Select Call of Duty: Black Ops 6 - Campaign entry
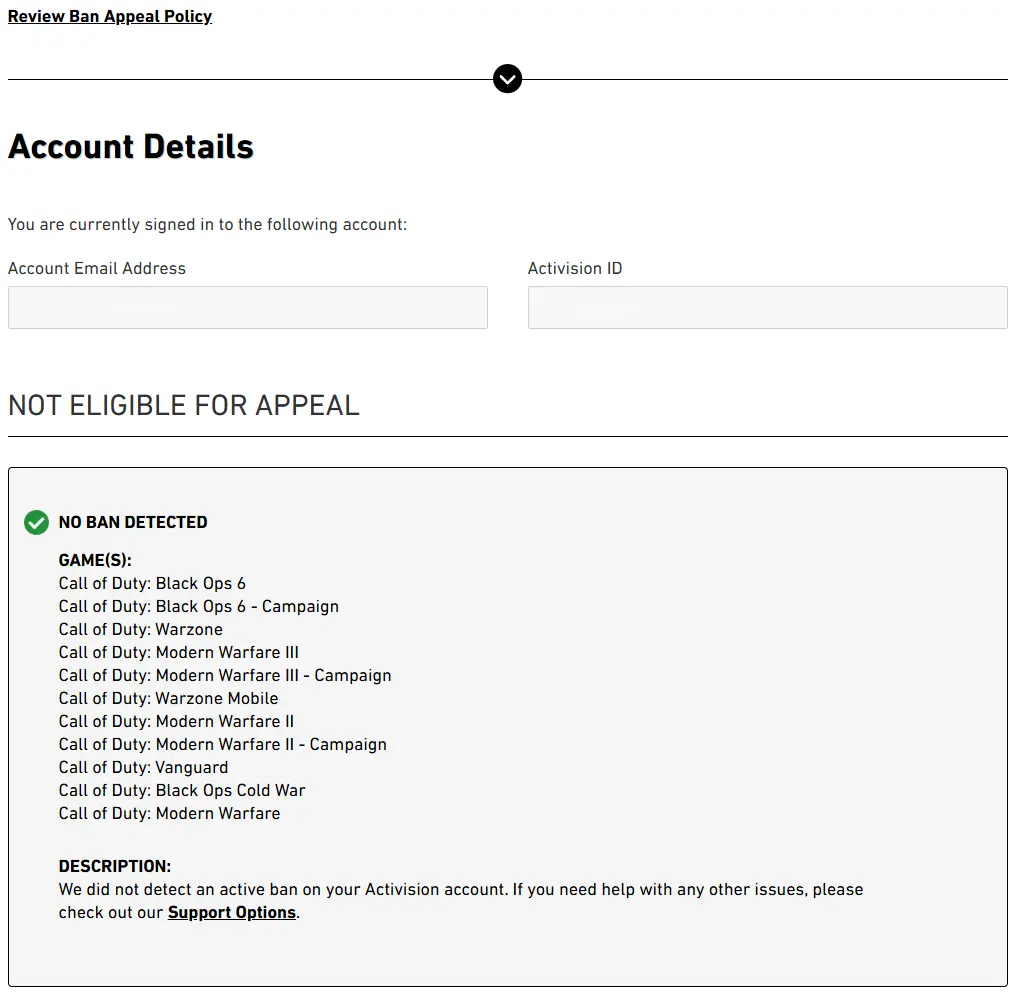Viewport: 1019px width, 999px height. (x=199, y=606)
